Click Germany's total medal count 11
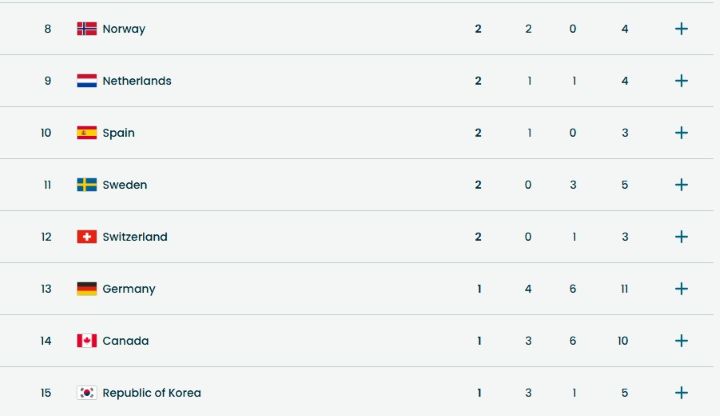 (624, 289)
